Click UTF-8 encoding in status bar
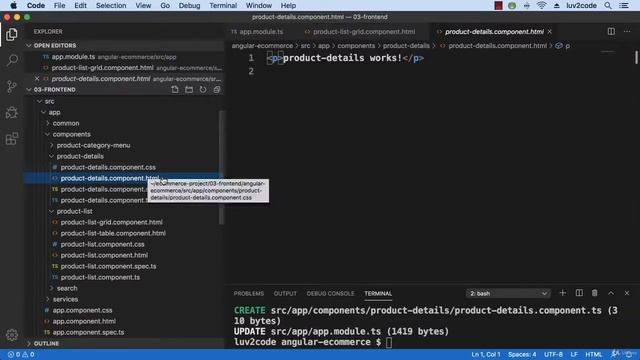 click(553, 354)
